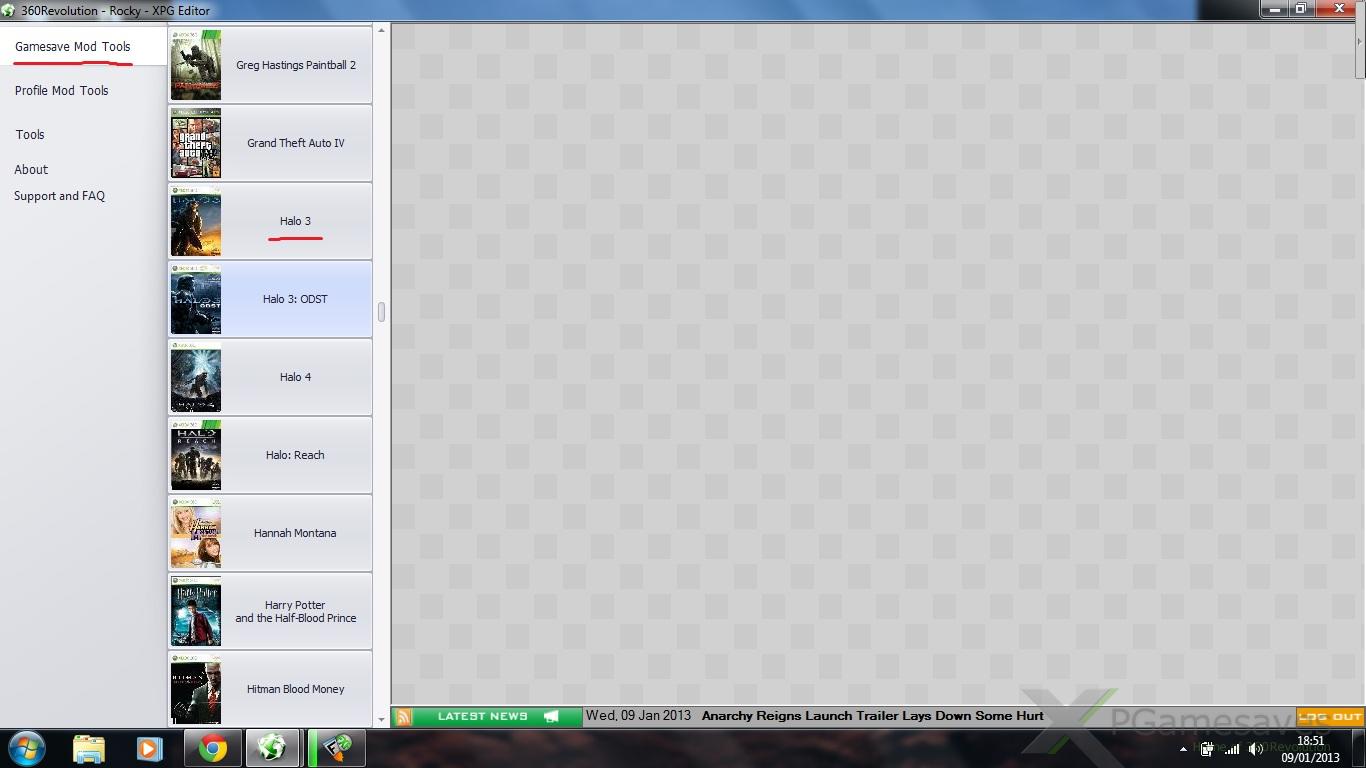Screen dimensions: 1366x768
Task: Choose the Hannah Montana cover icon
Action: tap(196, 533)
